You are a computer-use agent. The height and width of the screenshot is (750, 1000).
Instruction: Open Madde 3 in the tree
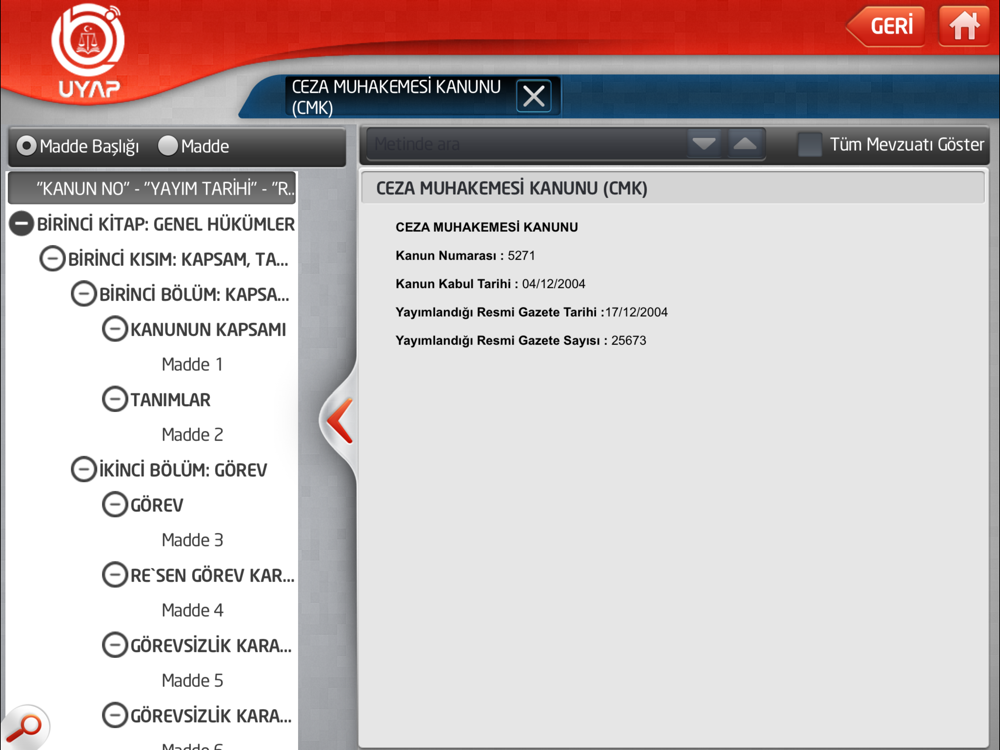pos(192,540)
